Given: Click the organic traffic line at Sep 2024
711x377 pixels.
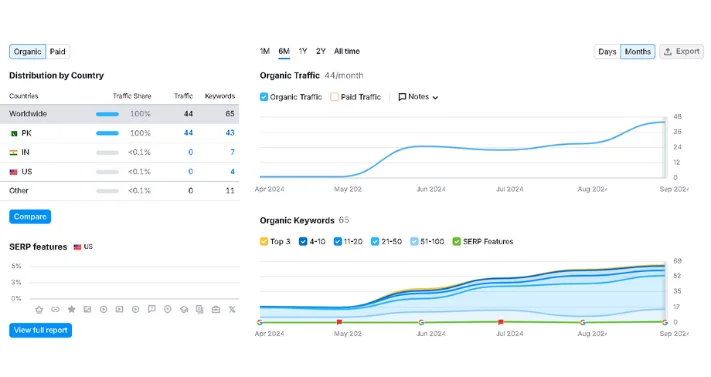Looking at the screenshot, I should coord(664,122).
